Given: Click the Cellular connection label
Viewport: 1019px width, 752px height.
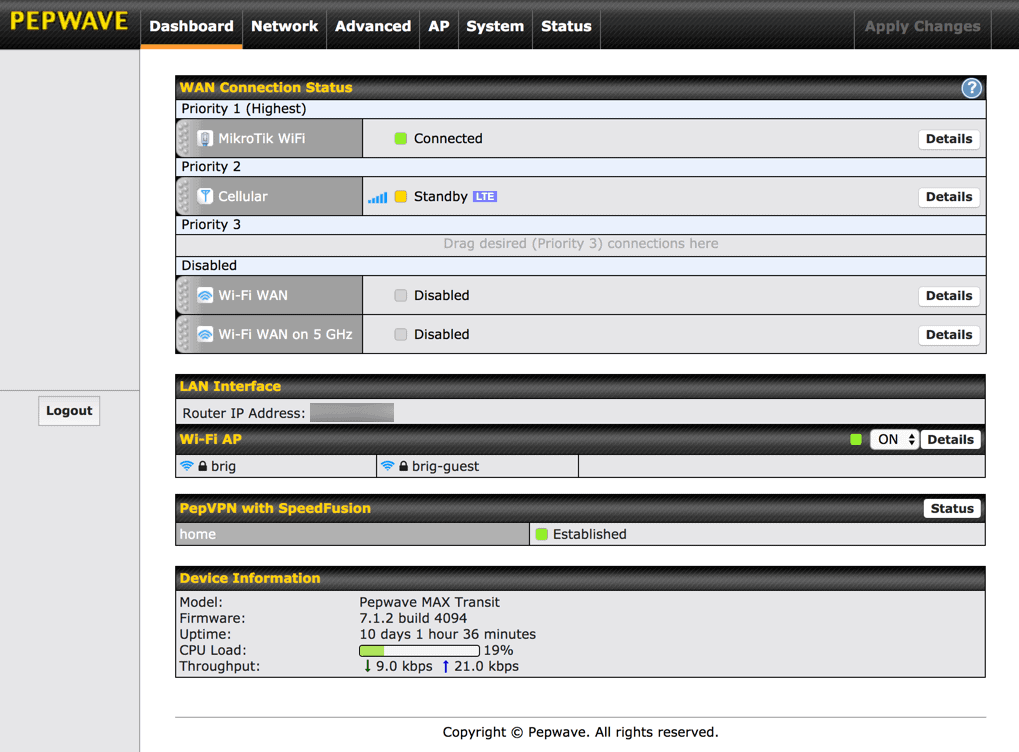Looking at the screenshot, I should click(242, 196).
